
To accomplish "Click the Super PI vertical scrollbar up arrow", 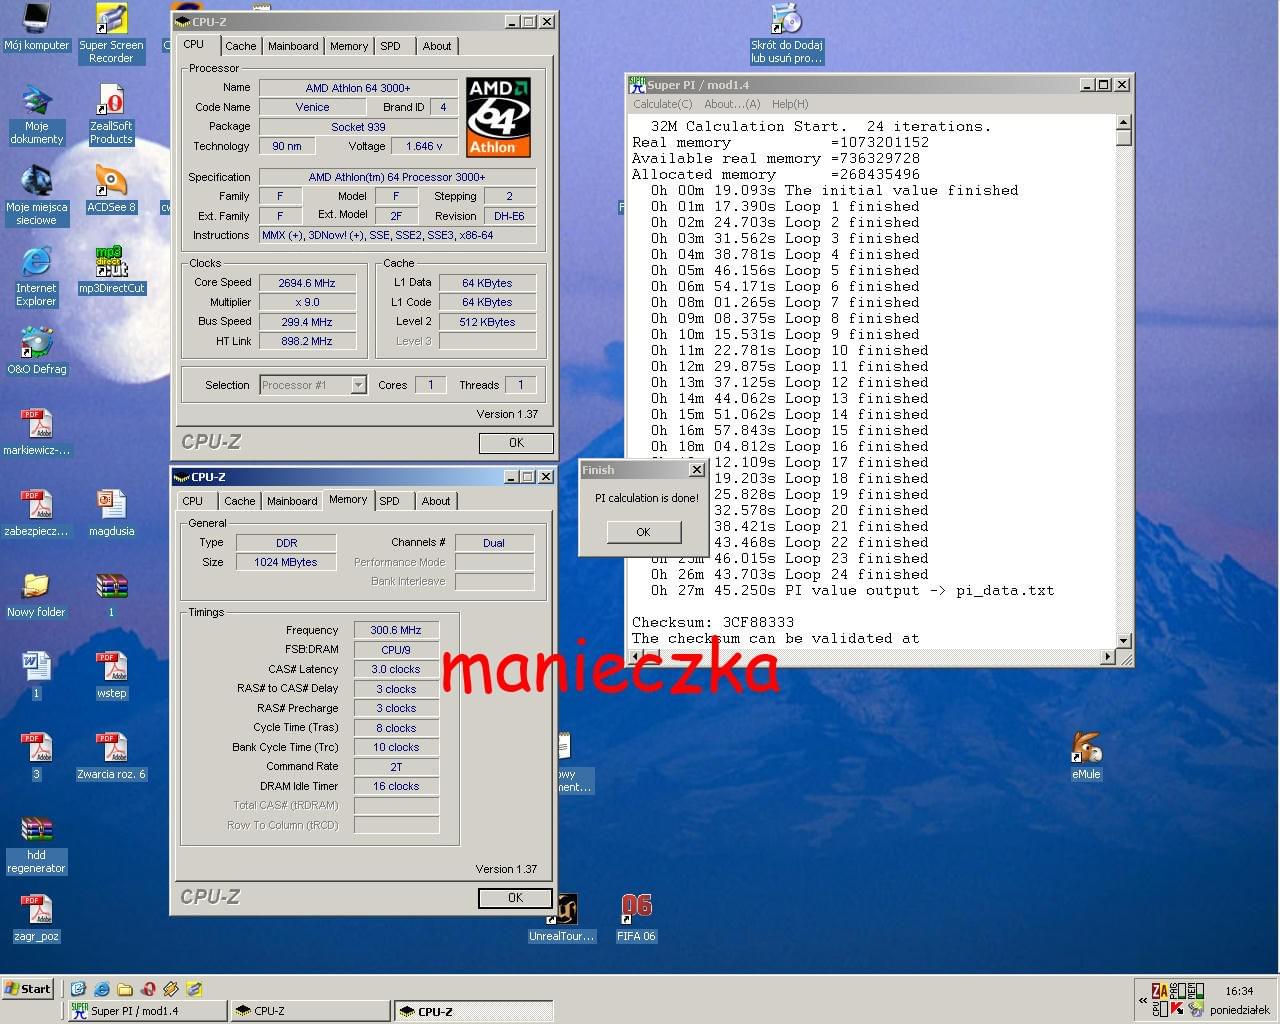I will tap(1123, 122).
